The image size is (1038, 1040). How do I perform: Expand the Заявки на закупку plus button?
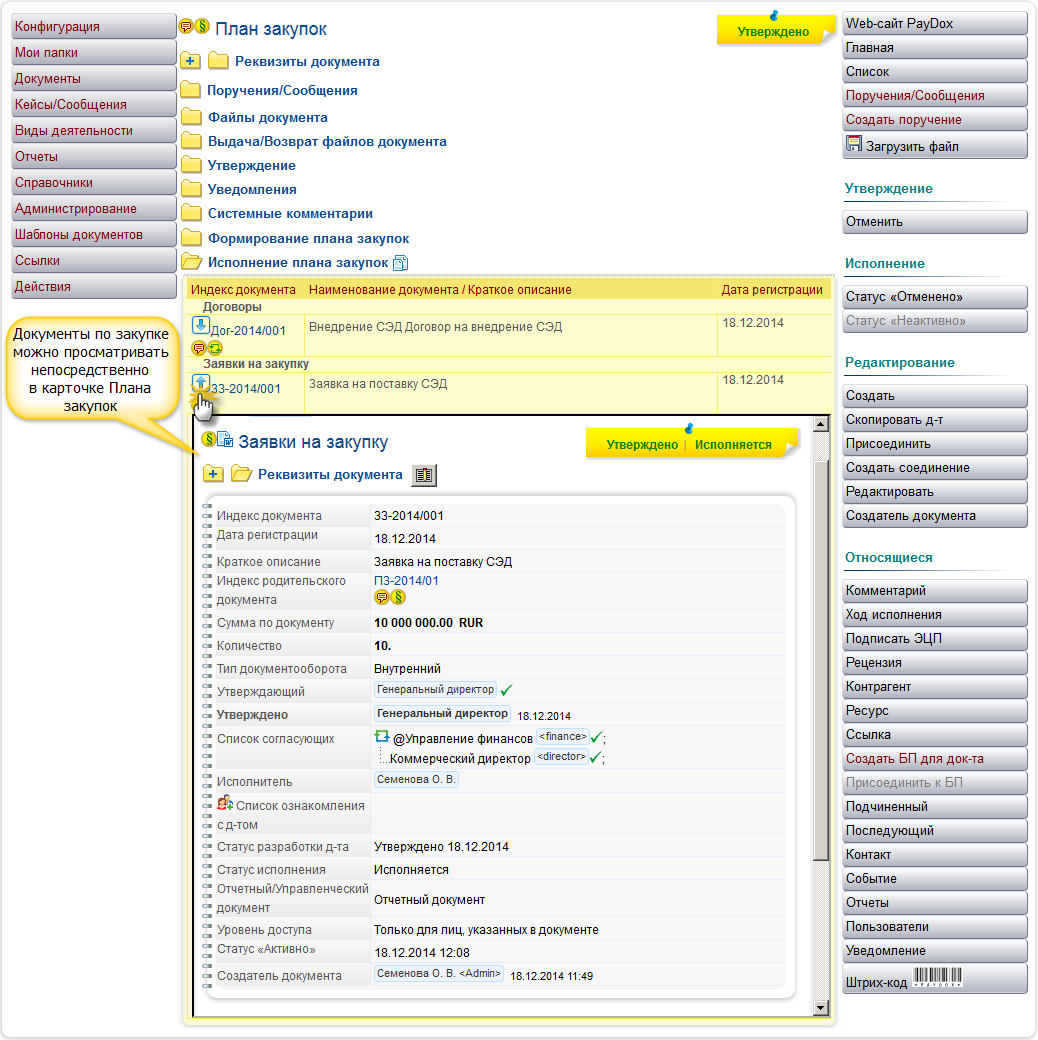click(x=213, y=475)
